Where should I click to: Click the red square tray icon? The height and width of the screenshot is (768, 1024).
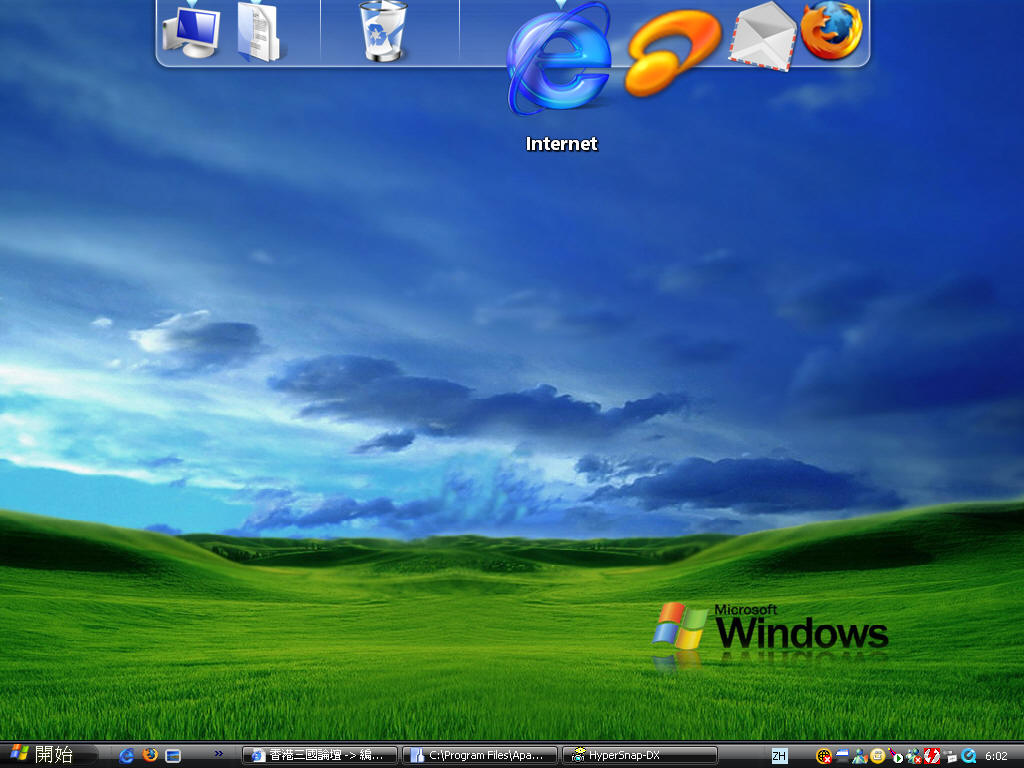click(931, 756)
